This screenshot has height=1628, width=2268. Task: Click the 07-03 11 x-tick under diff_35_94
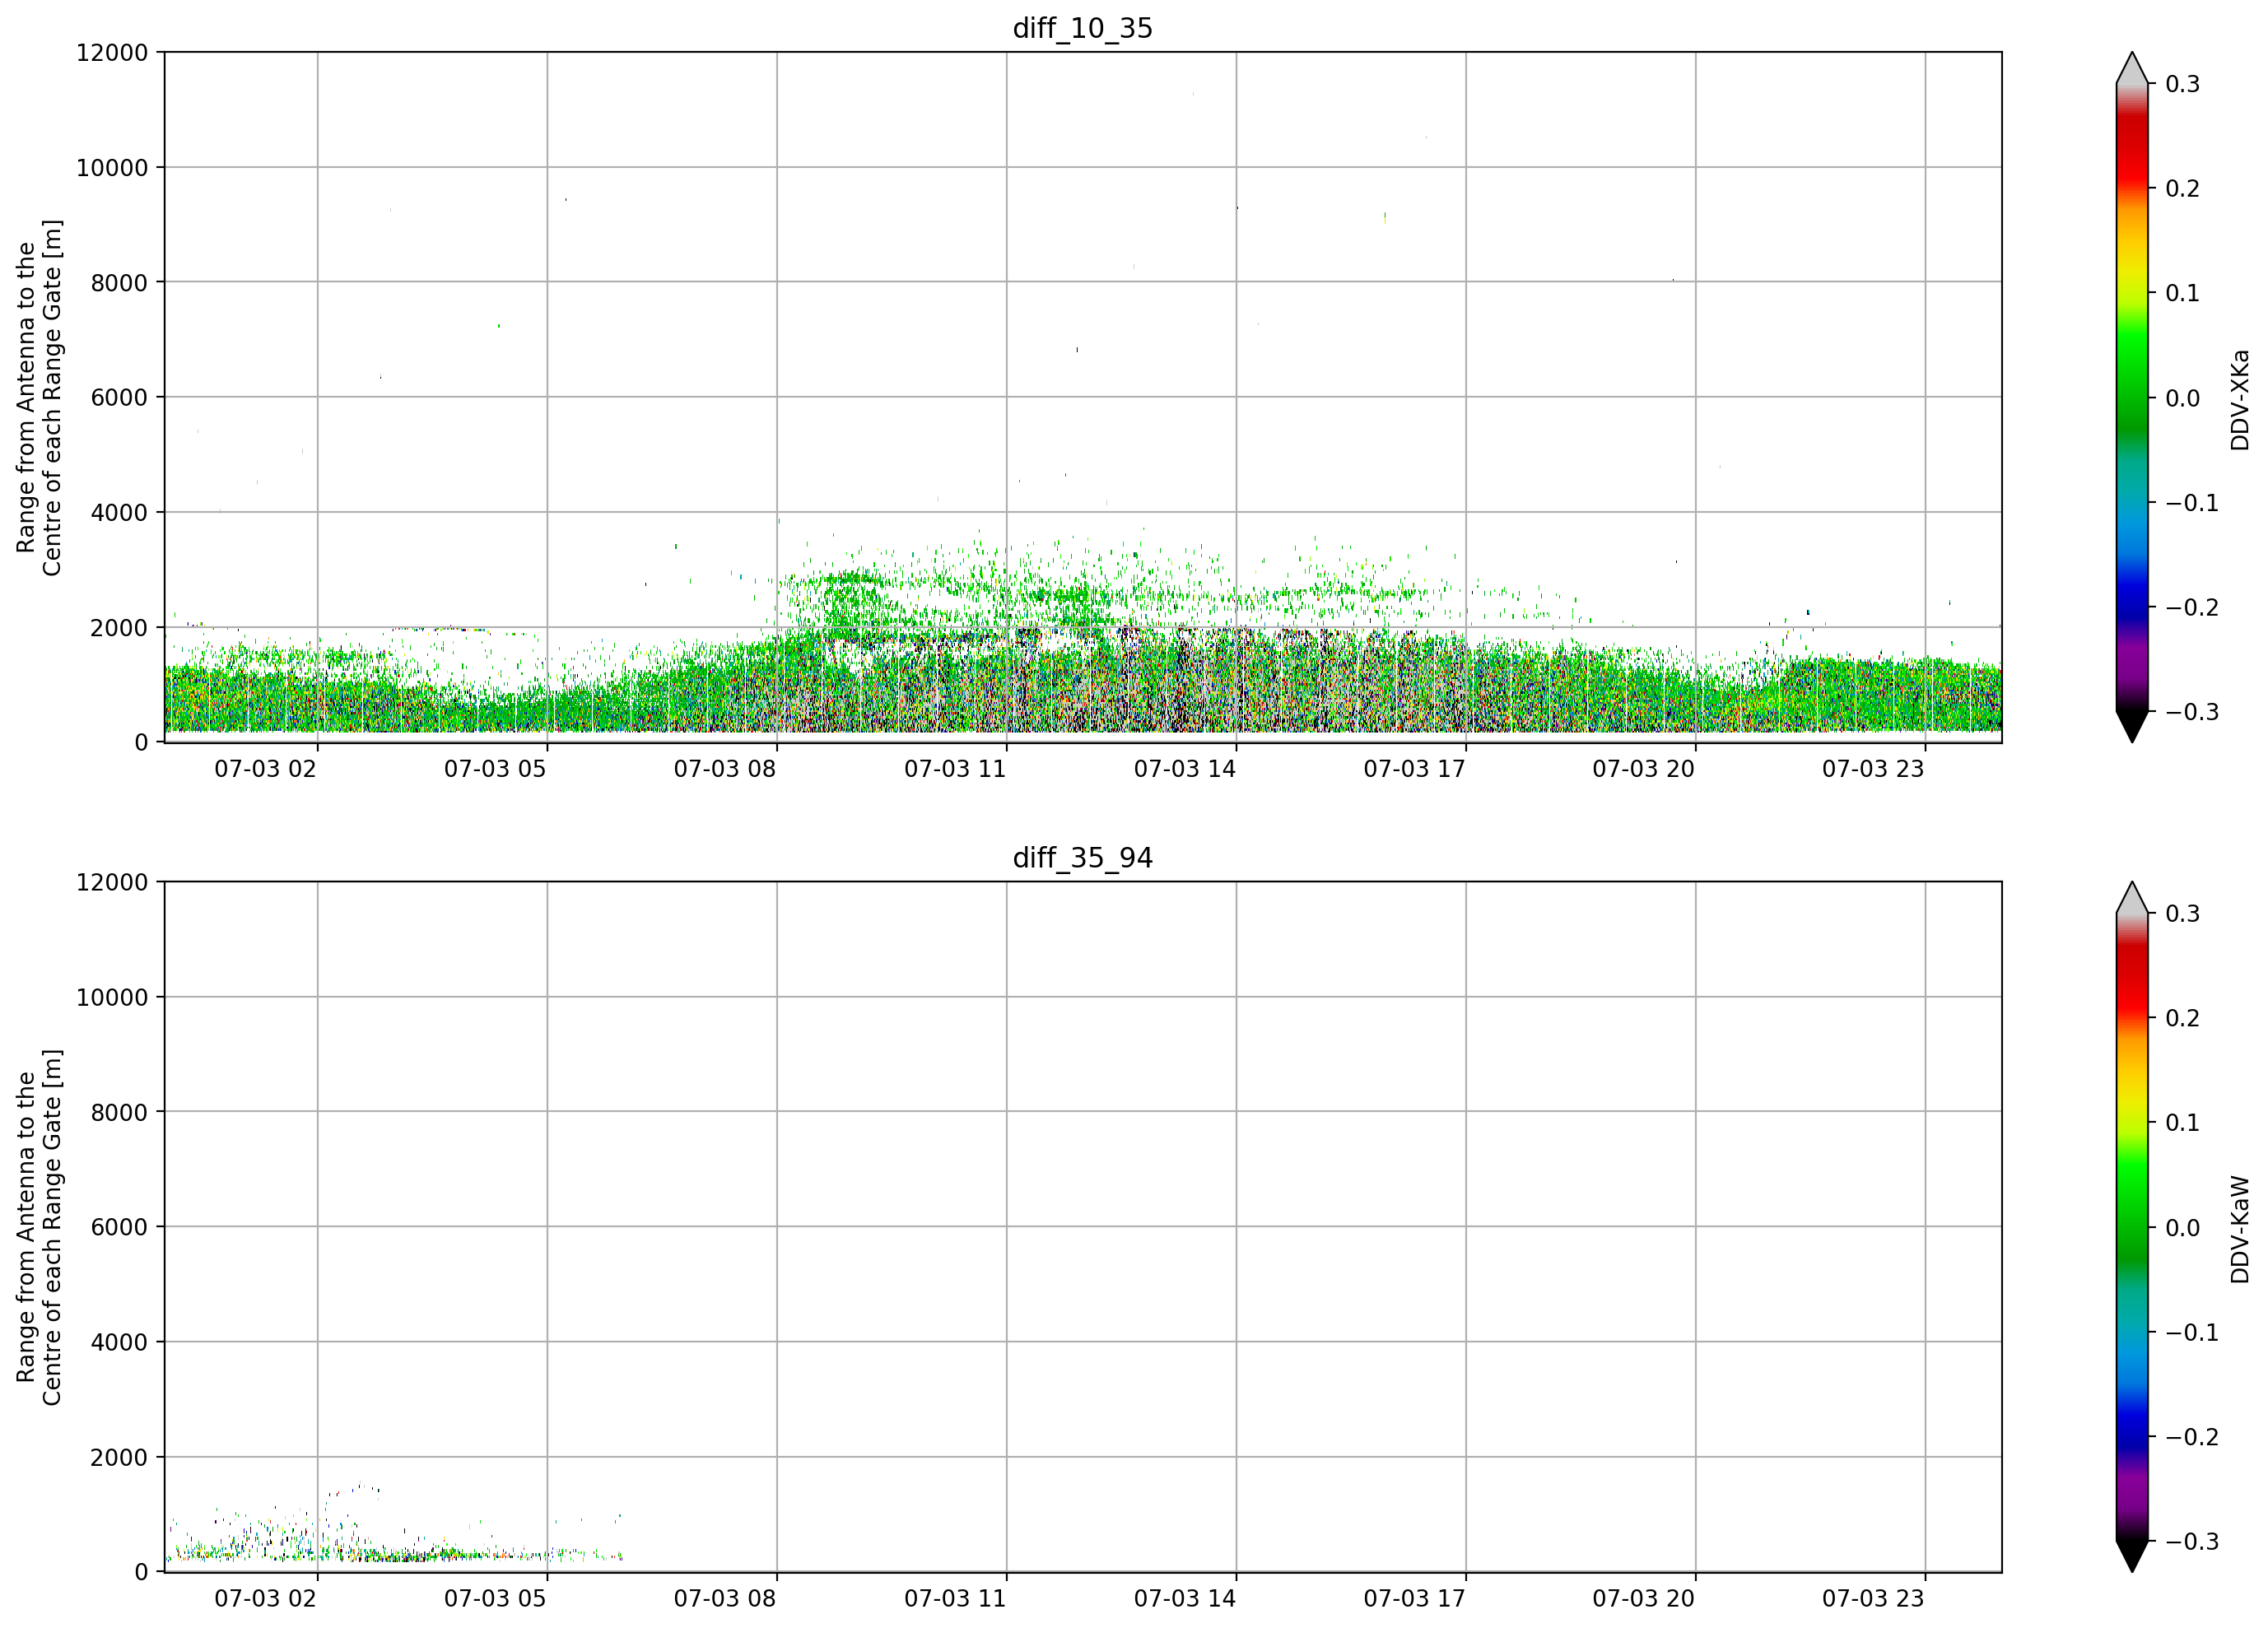click(955, 1599)
